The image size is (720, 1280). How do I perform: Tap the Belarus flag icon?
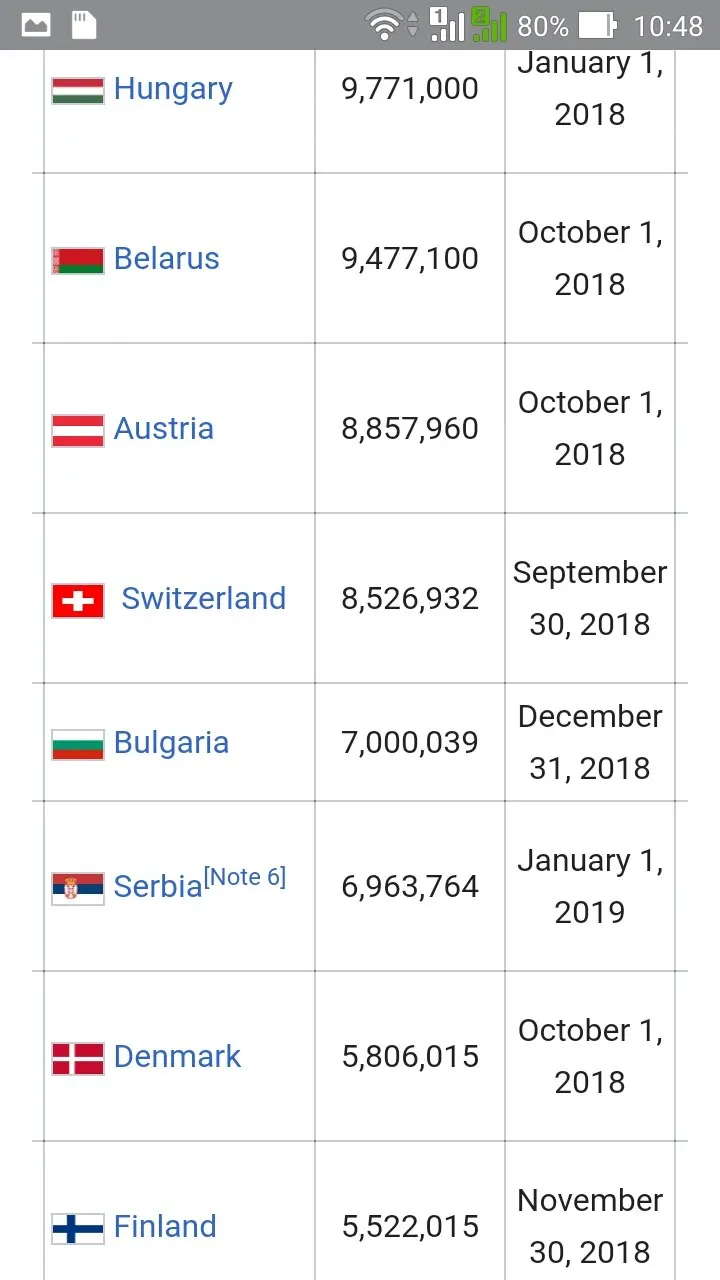pos(78,260)
